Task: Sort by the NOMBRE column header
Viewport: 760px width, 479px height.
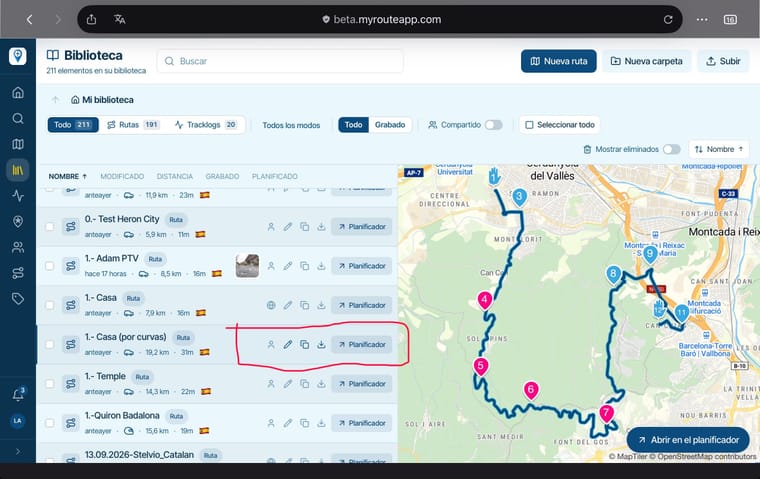Action: click(67, 176)
